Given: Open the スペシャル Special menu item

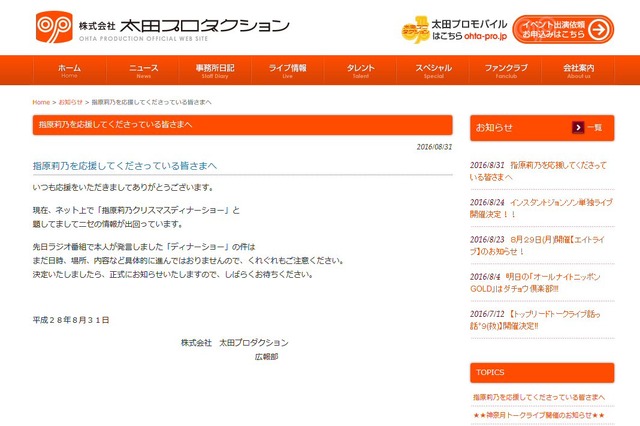Looking at the screenshot, I should pyautogui.click(x=433, y=70).
